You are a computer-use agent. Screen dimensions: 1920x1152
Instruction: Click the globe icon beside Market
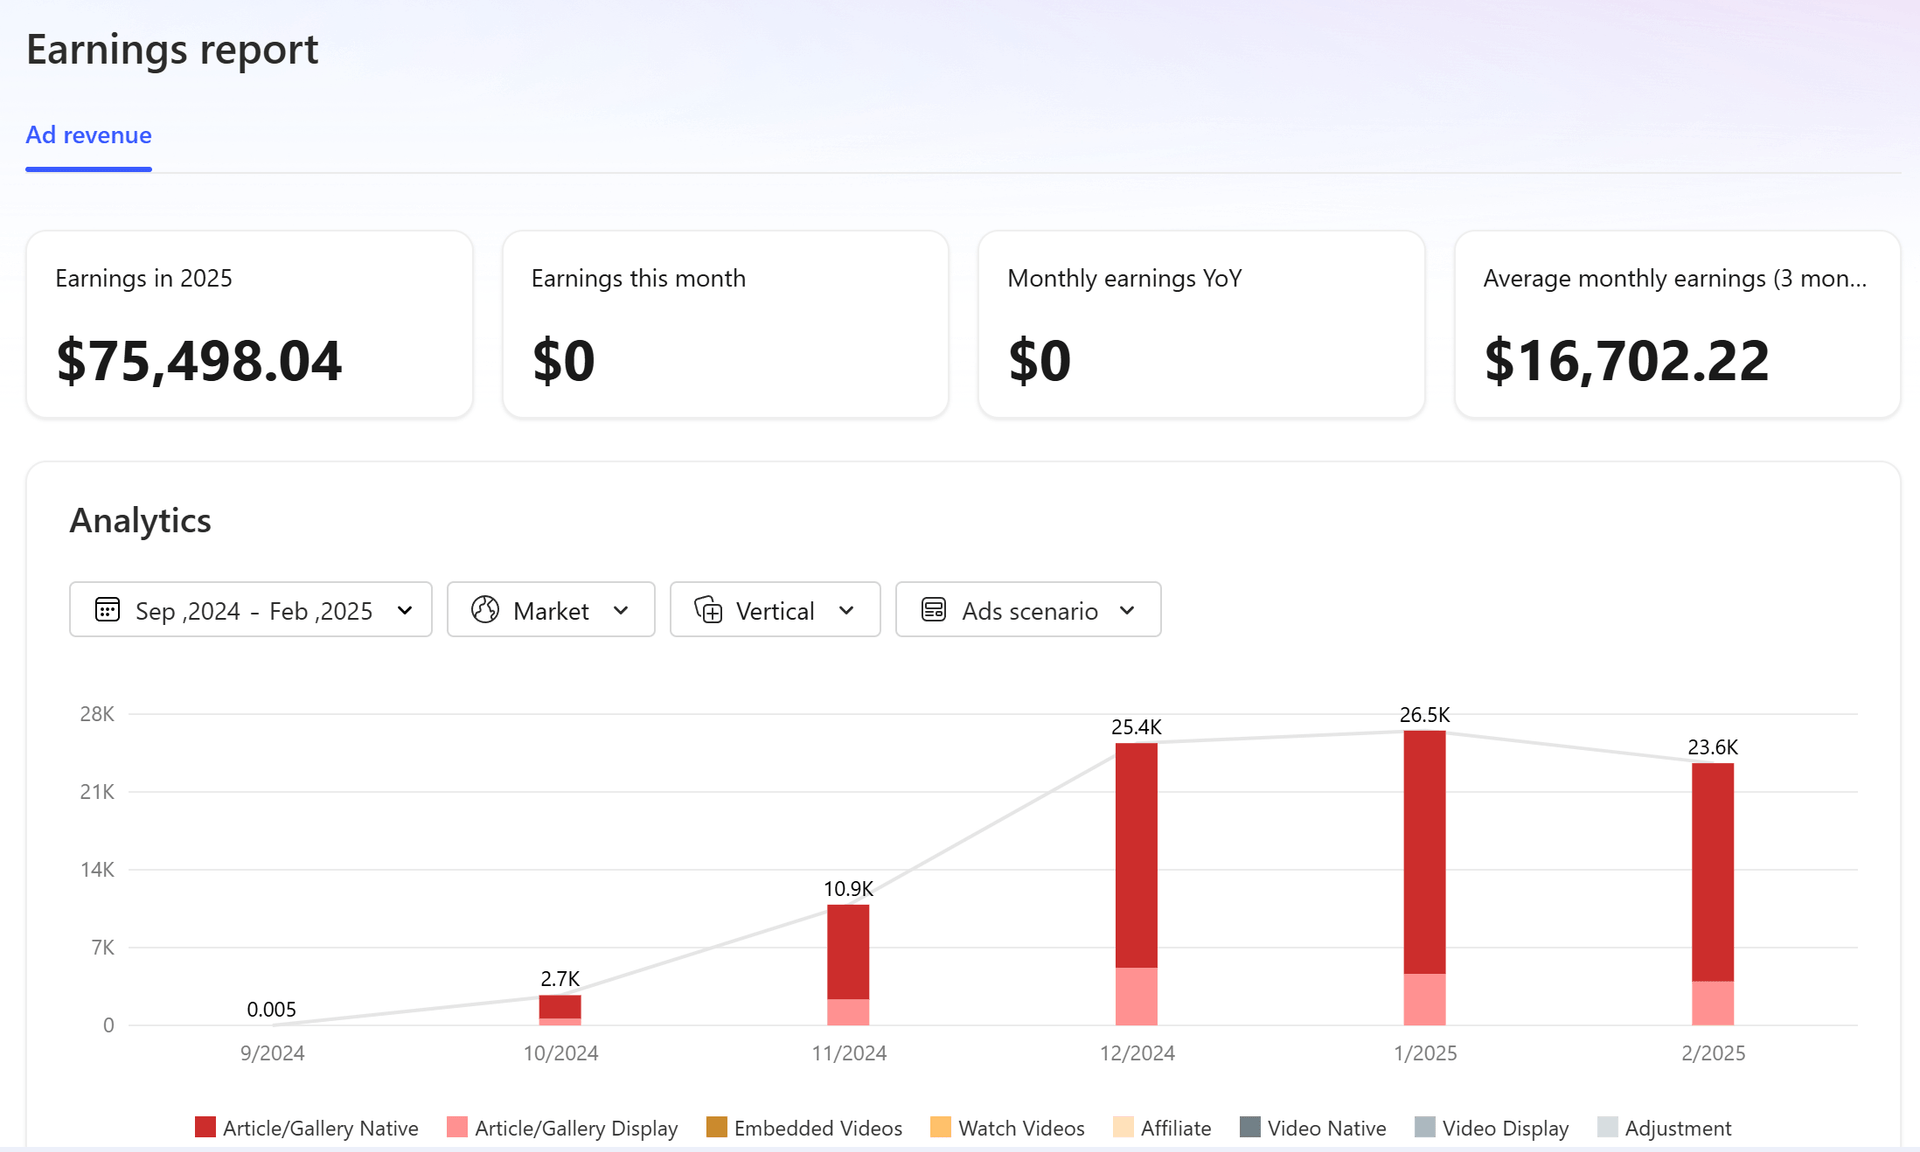[485, 609]
